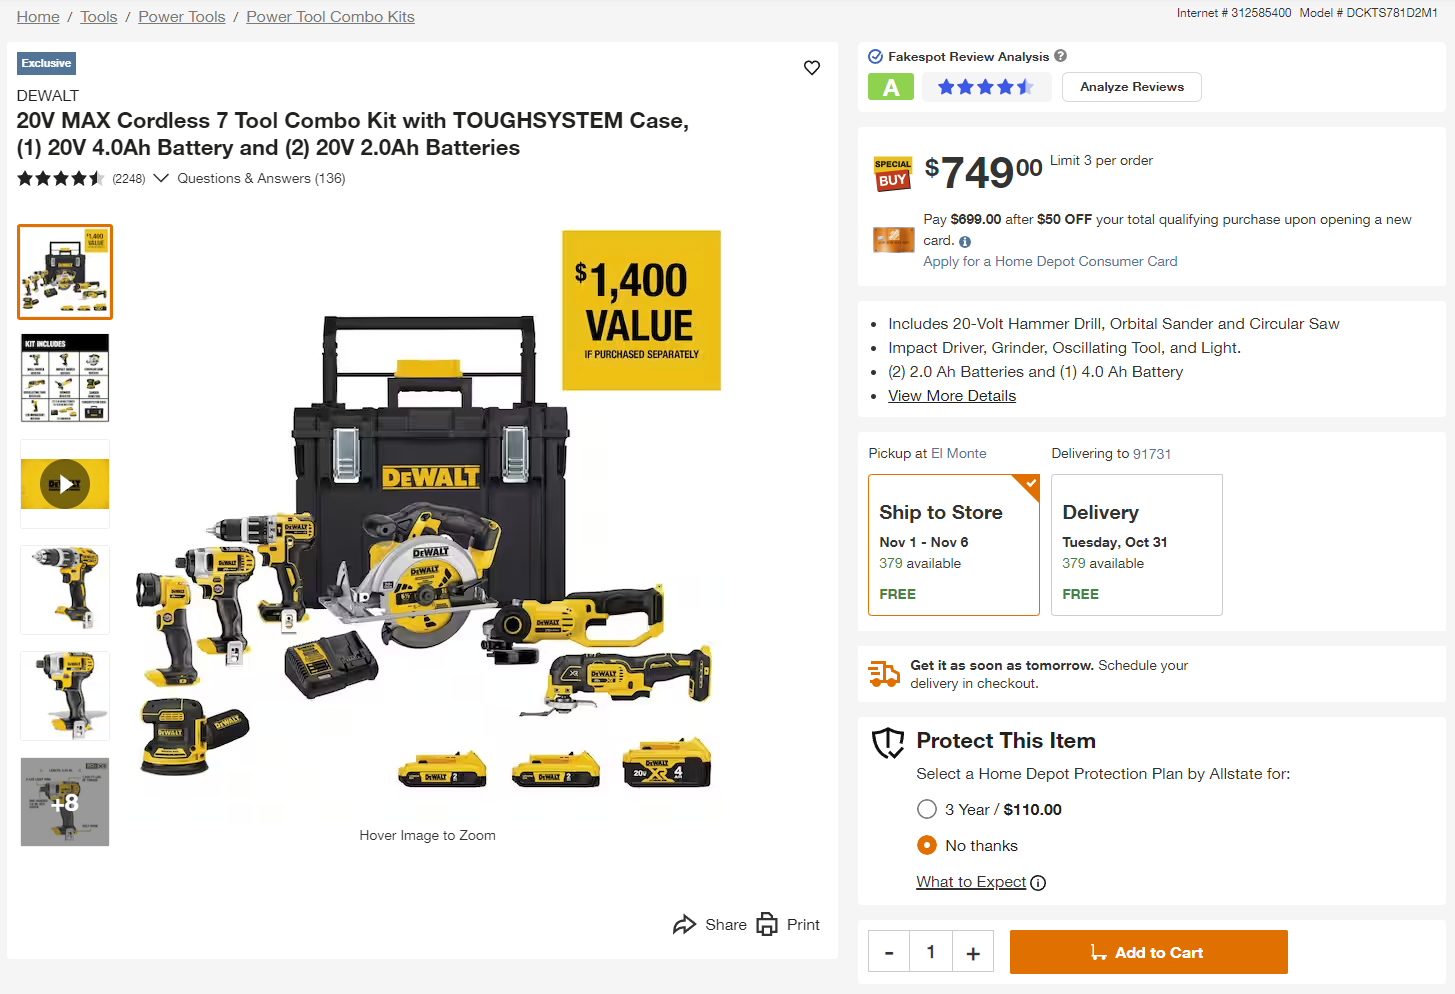
Task: Go to Power Tool Combo Kits breadcrumb
Action: (330, 17)
